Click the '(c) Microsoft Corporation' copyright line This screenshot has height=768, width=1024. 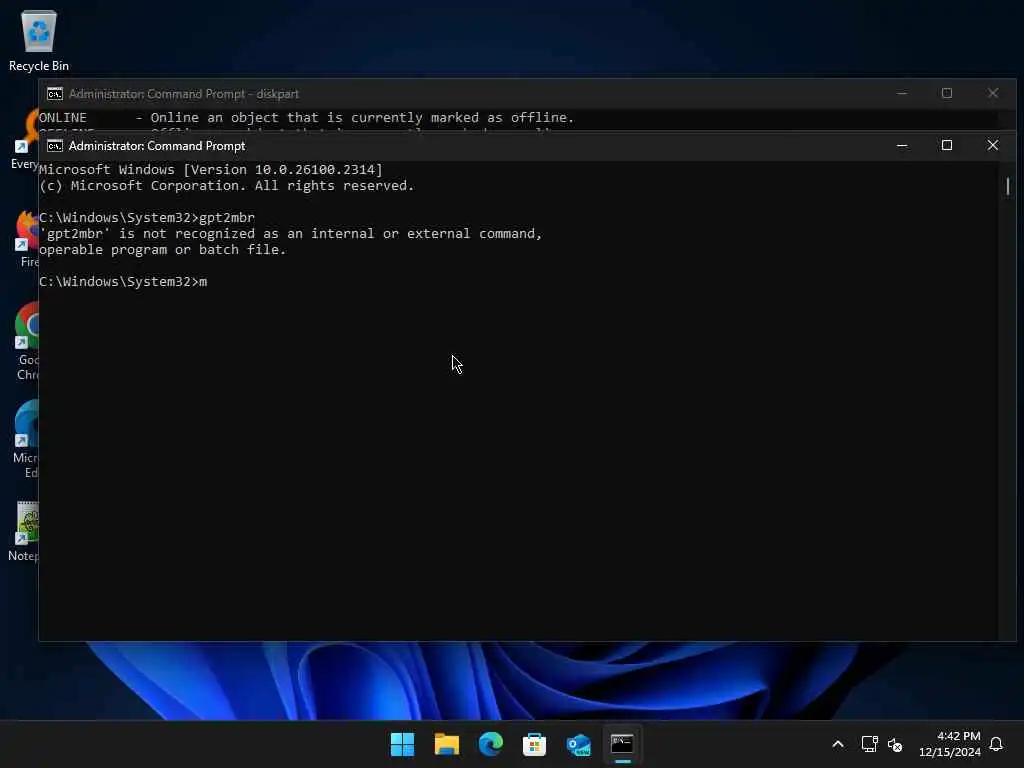(227, 185)
